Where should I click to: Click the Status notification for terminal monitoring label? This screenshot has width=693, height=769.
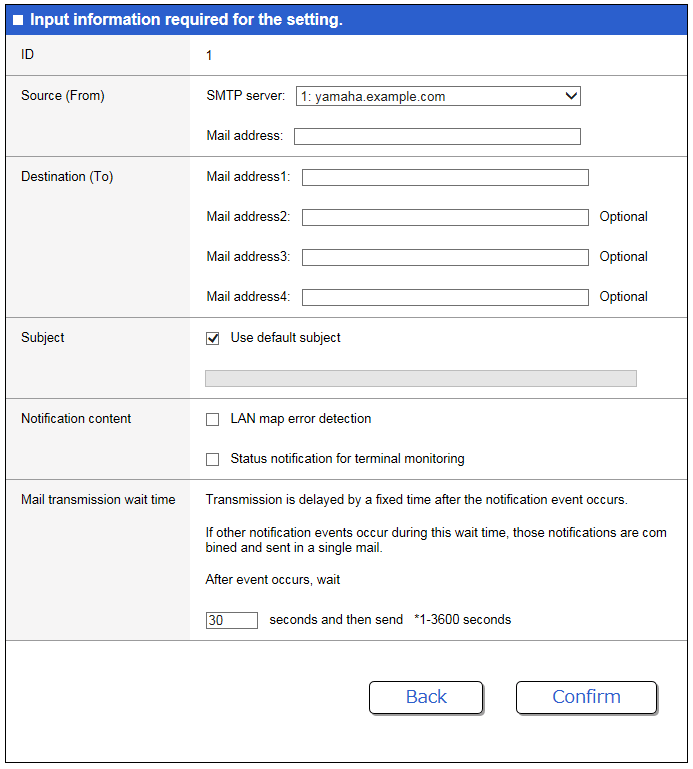pyautogui.click(x=347, y=459)
